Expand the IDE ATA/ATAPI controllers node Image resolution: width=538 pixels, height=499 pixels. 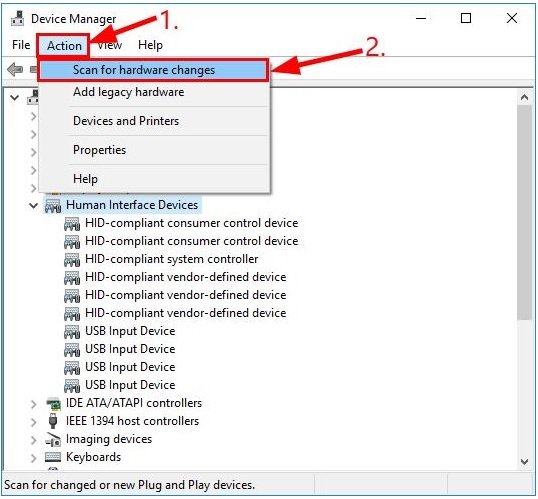point(33,404)
